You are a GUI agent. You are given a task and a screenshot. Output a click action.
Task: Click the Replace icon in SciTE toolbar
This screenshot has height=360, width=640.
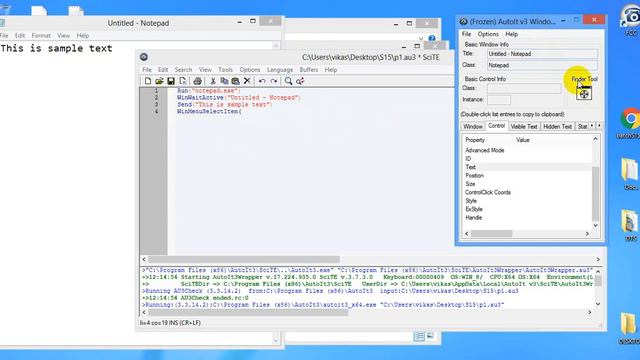coord(300,81)
